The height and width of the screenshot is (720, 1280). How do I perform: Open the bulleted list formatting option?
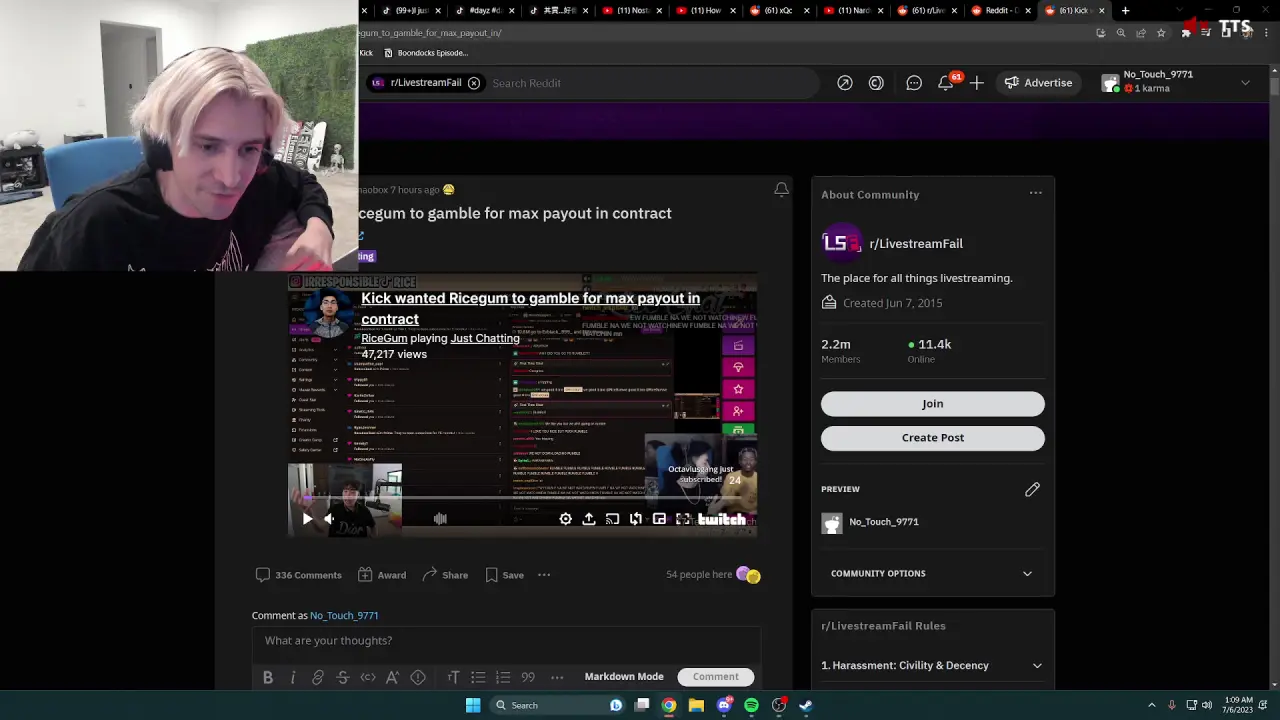point(478,677)
